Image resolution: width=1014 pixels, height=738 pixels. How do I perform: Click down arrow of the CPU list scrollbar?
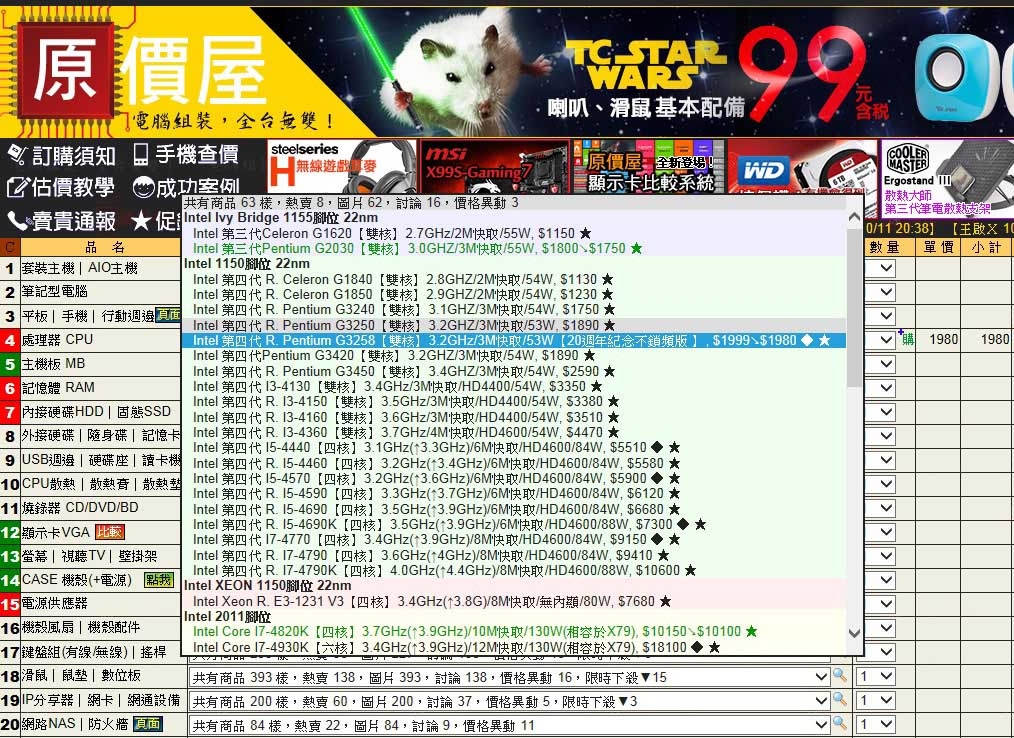[854, 633]
